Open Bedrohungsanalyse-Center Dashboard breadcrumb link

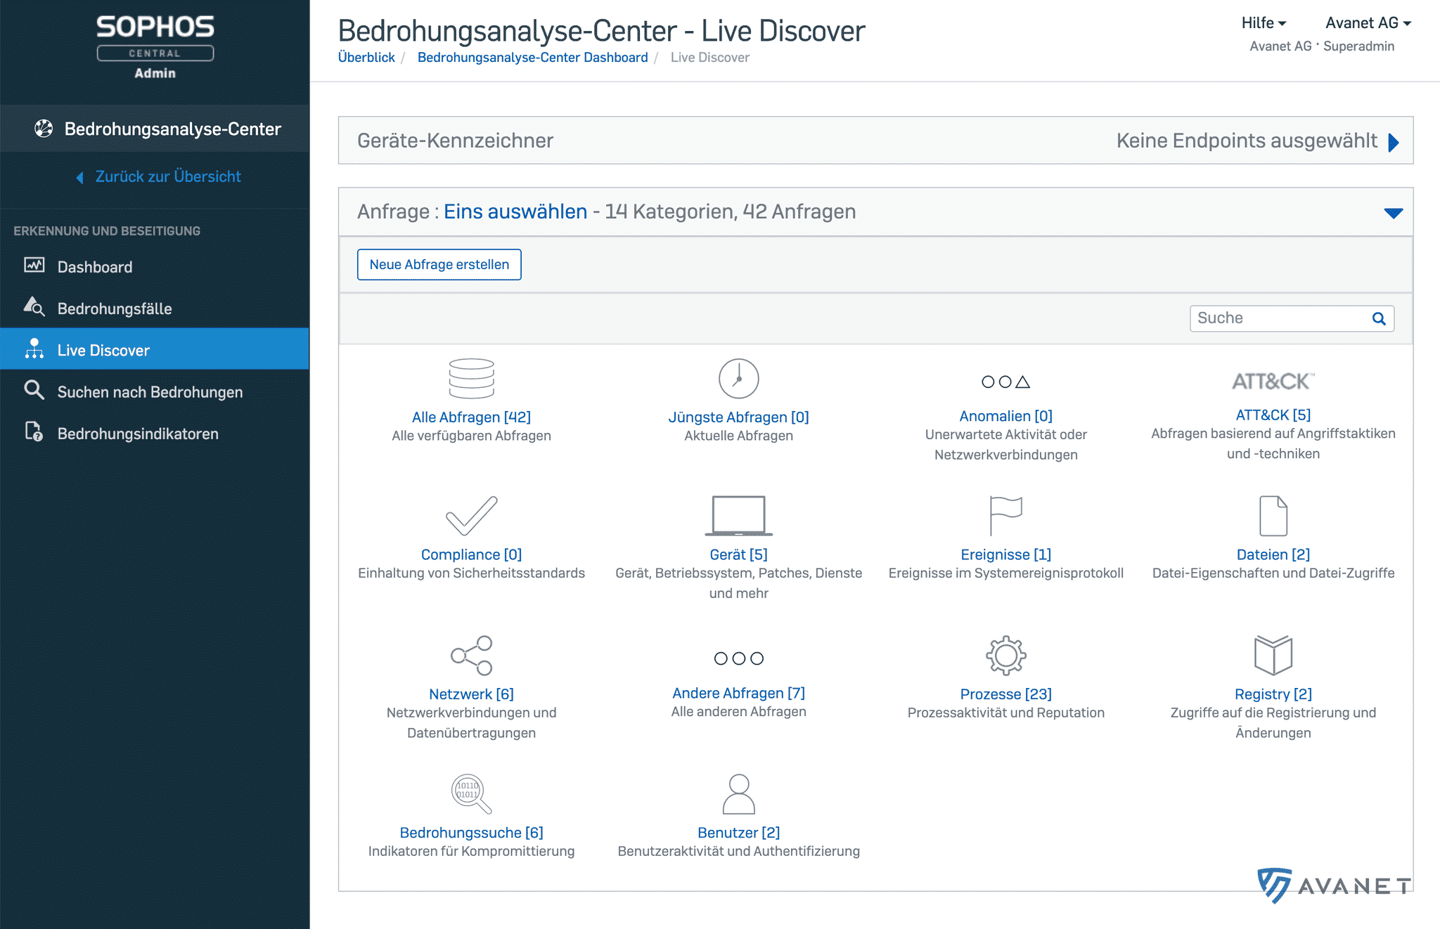(x=533, y=58)
